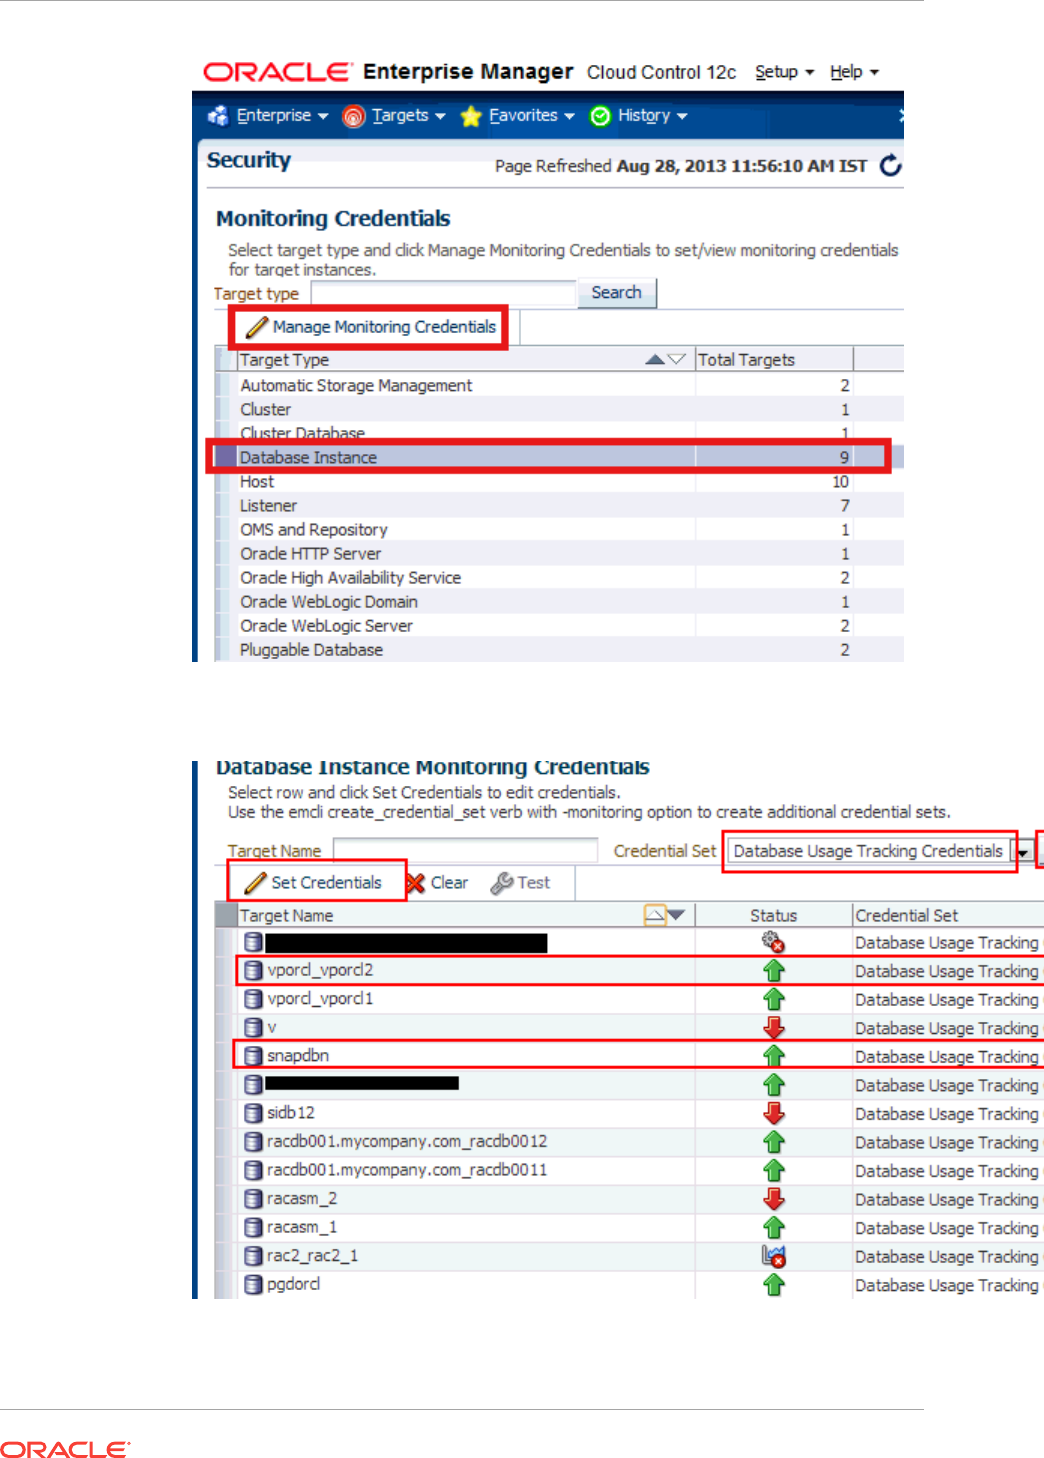Viewport: 1044px width, 1458px height.
Task: Click the Targets bullseye icon
Action: click(x=353, y=117)
